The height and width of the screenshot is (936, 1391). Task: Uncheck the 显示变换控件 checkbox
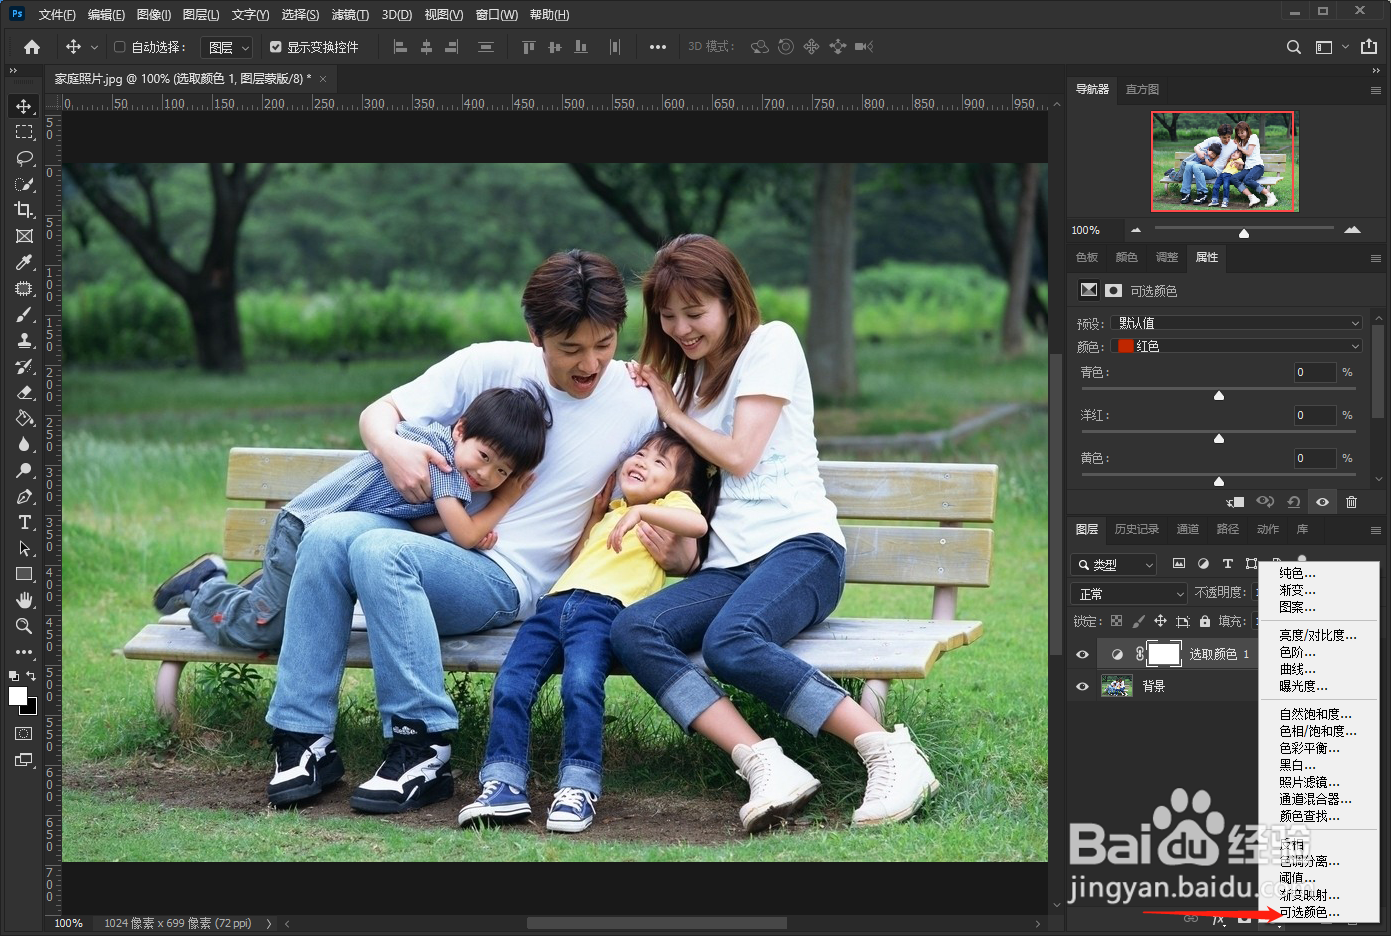coord(276,47)
